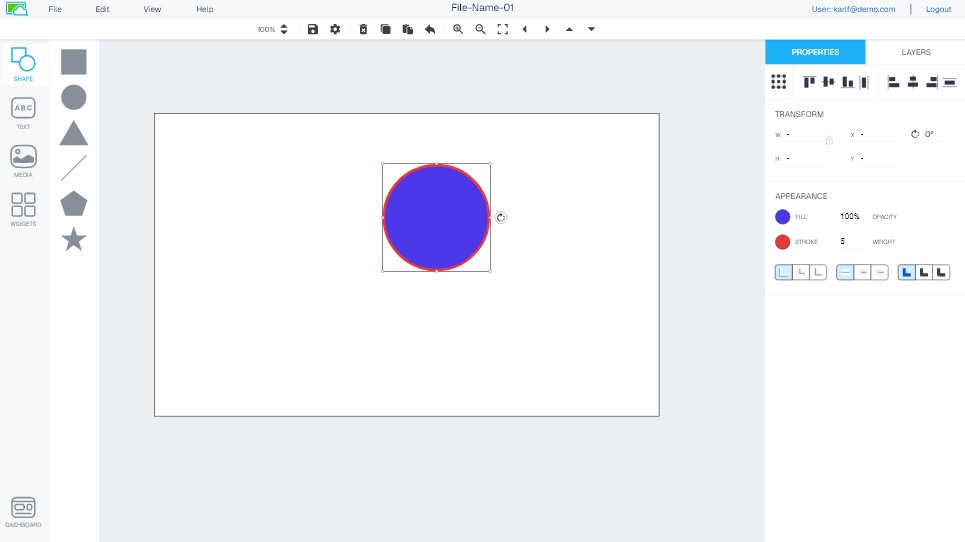
Task: Click the stroke weight input field
Action: (x=851, y=242)
